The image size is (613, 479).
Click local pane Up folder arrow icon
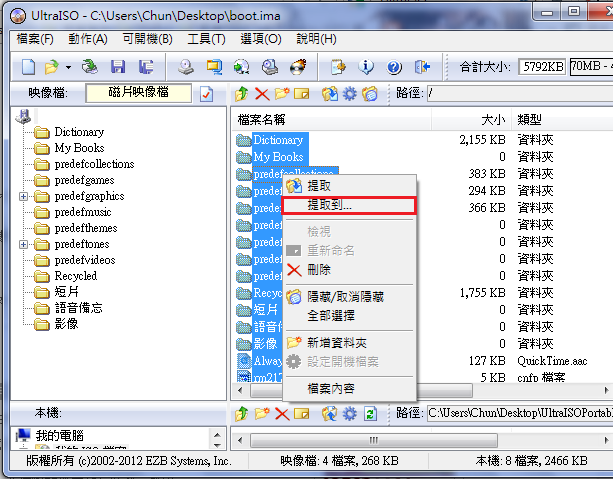tap(242, 414)
